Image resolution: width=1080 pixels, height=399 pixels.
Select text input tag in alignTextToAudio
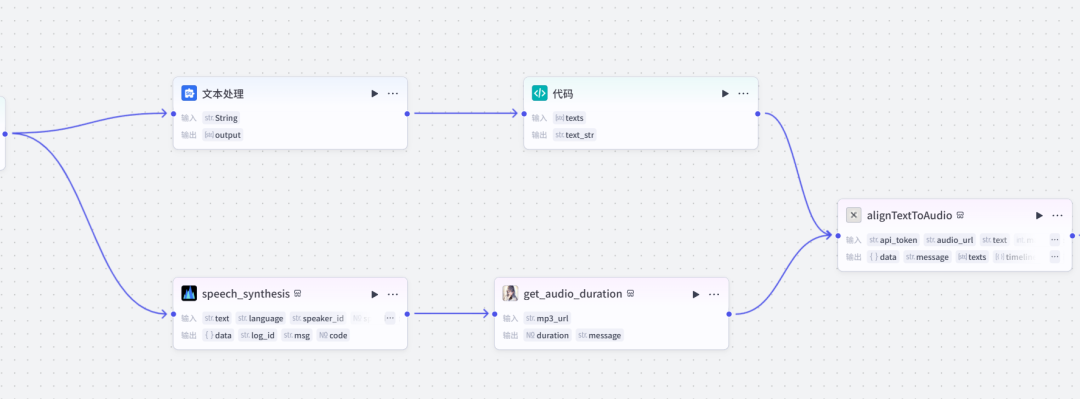pyautogui.click(x=995, y=240)
